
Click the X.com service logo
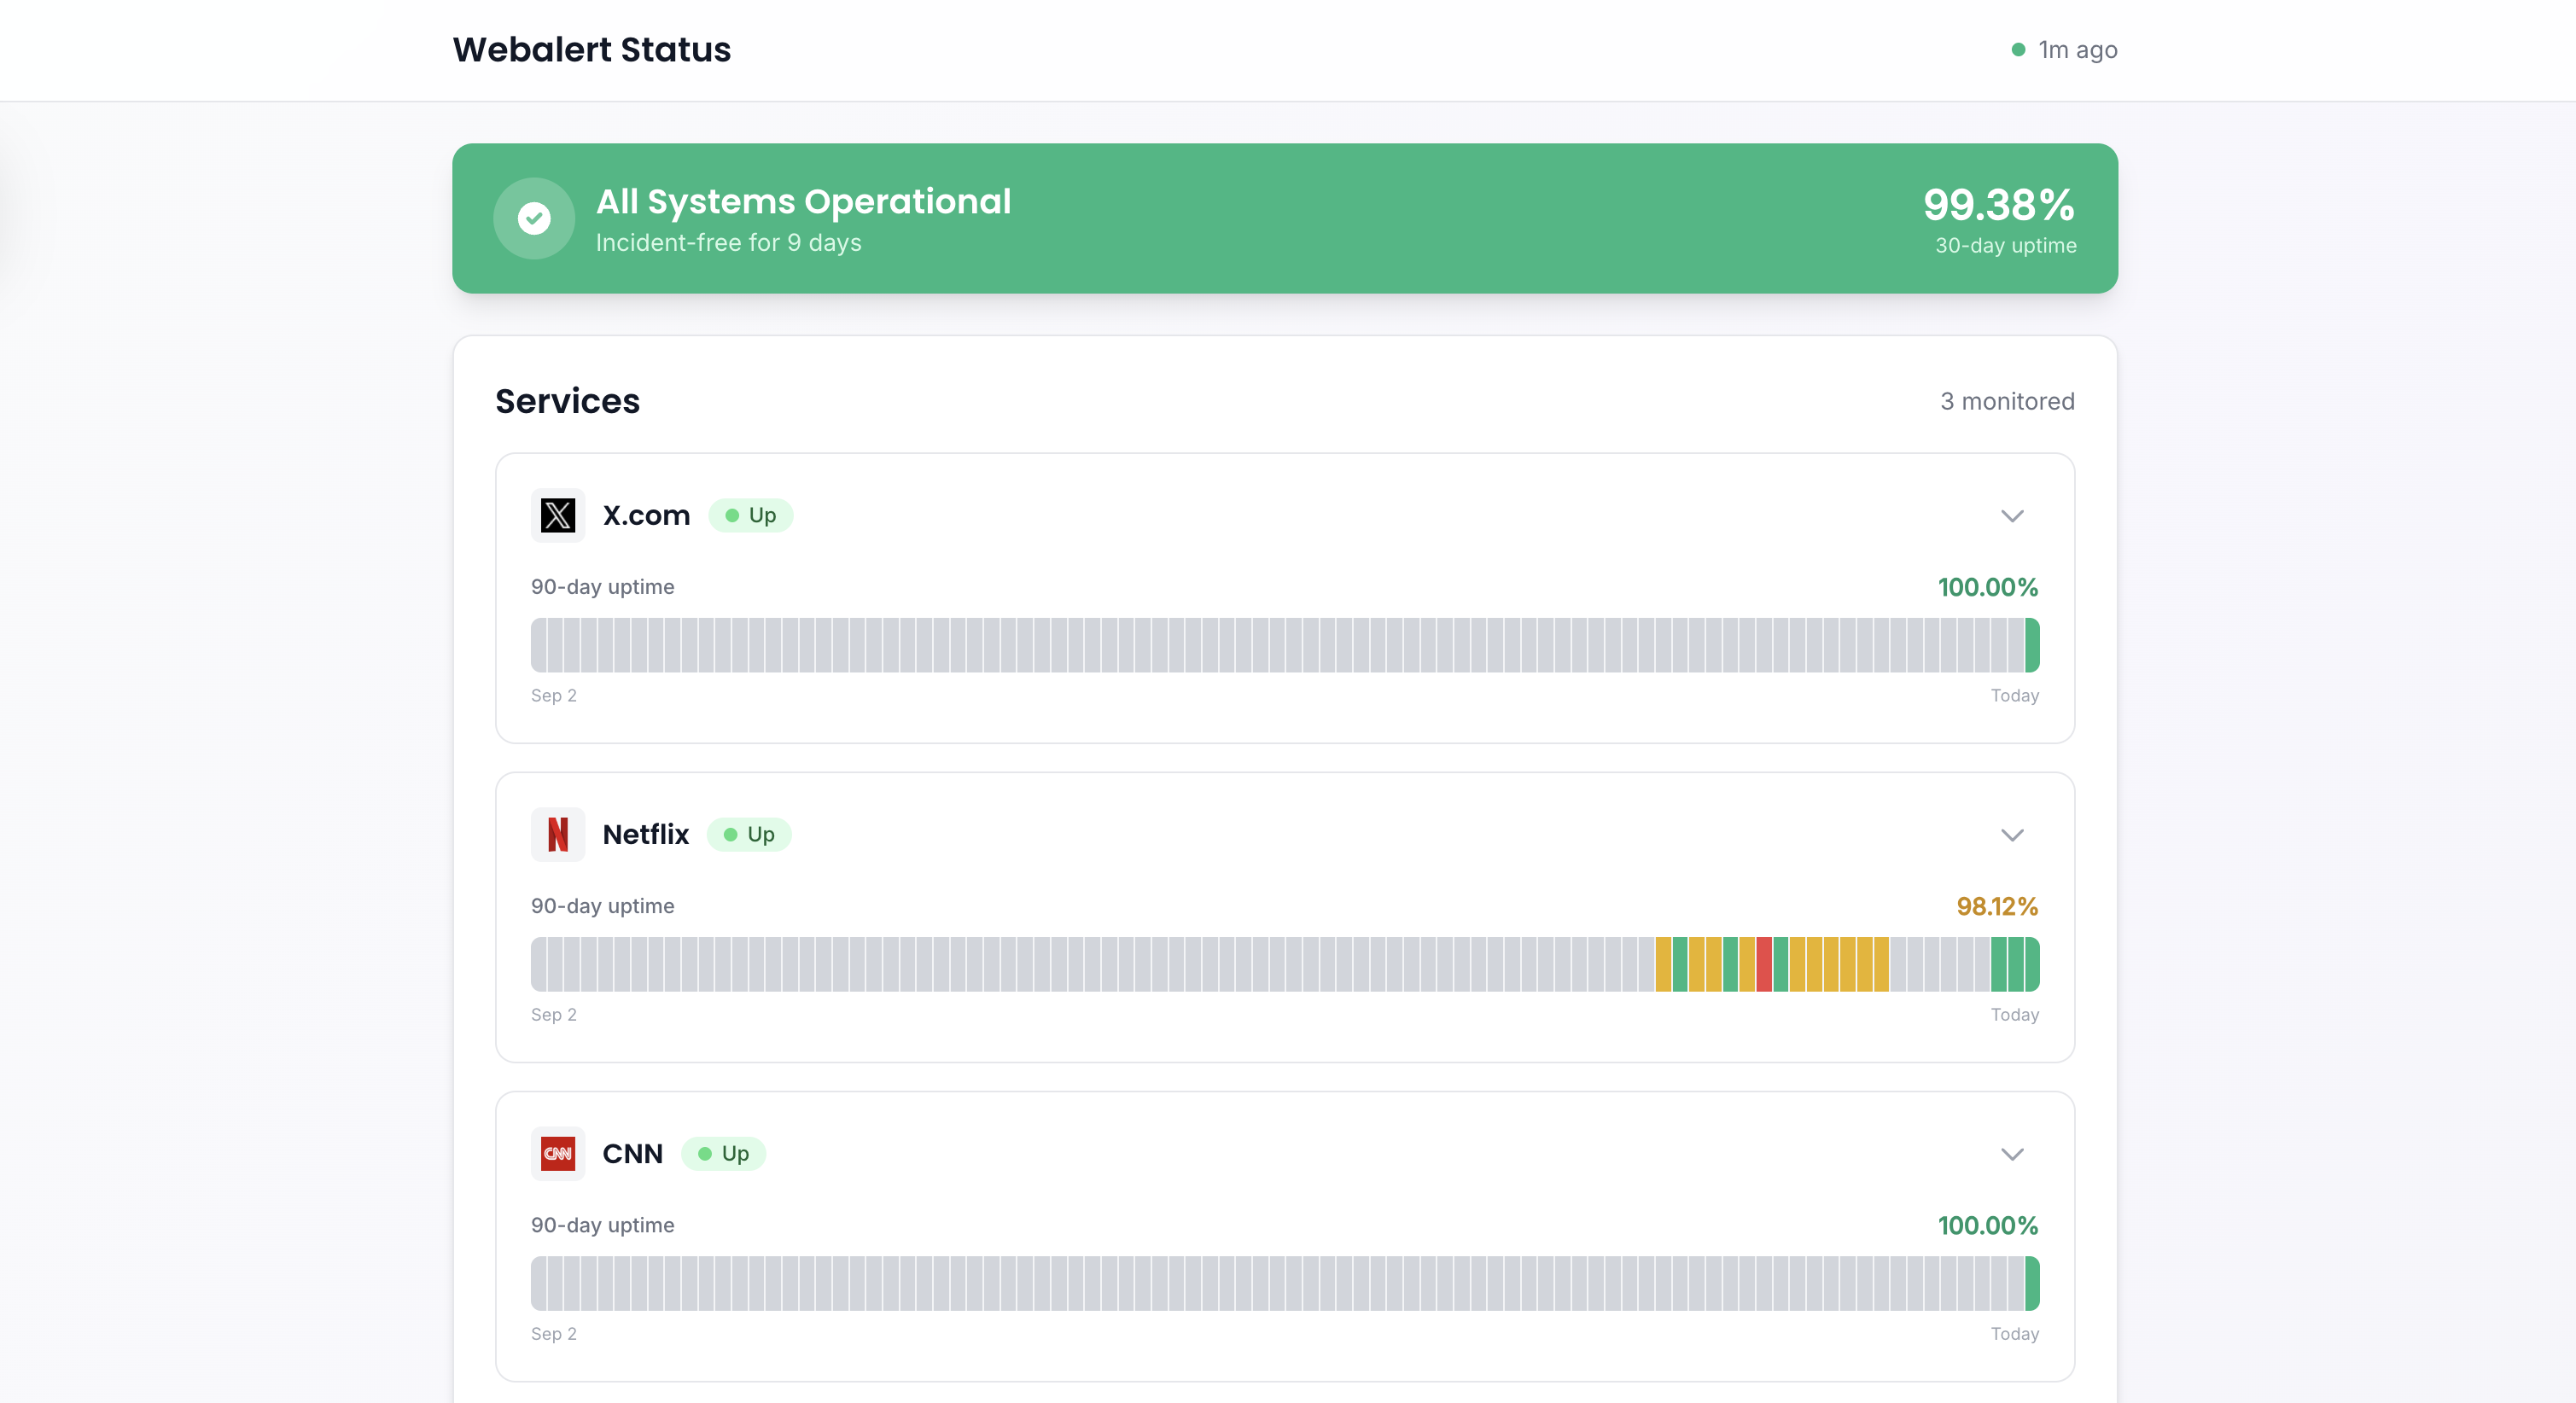click(x=558, y=515)
